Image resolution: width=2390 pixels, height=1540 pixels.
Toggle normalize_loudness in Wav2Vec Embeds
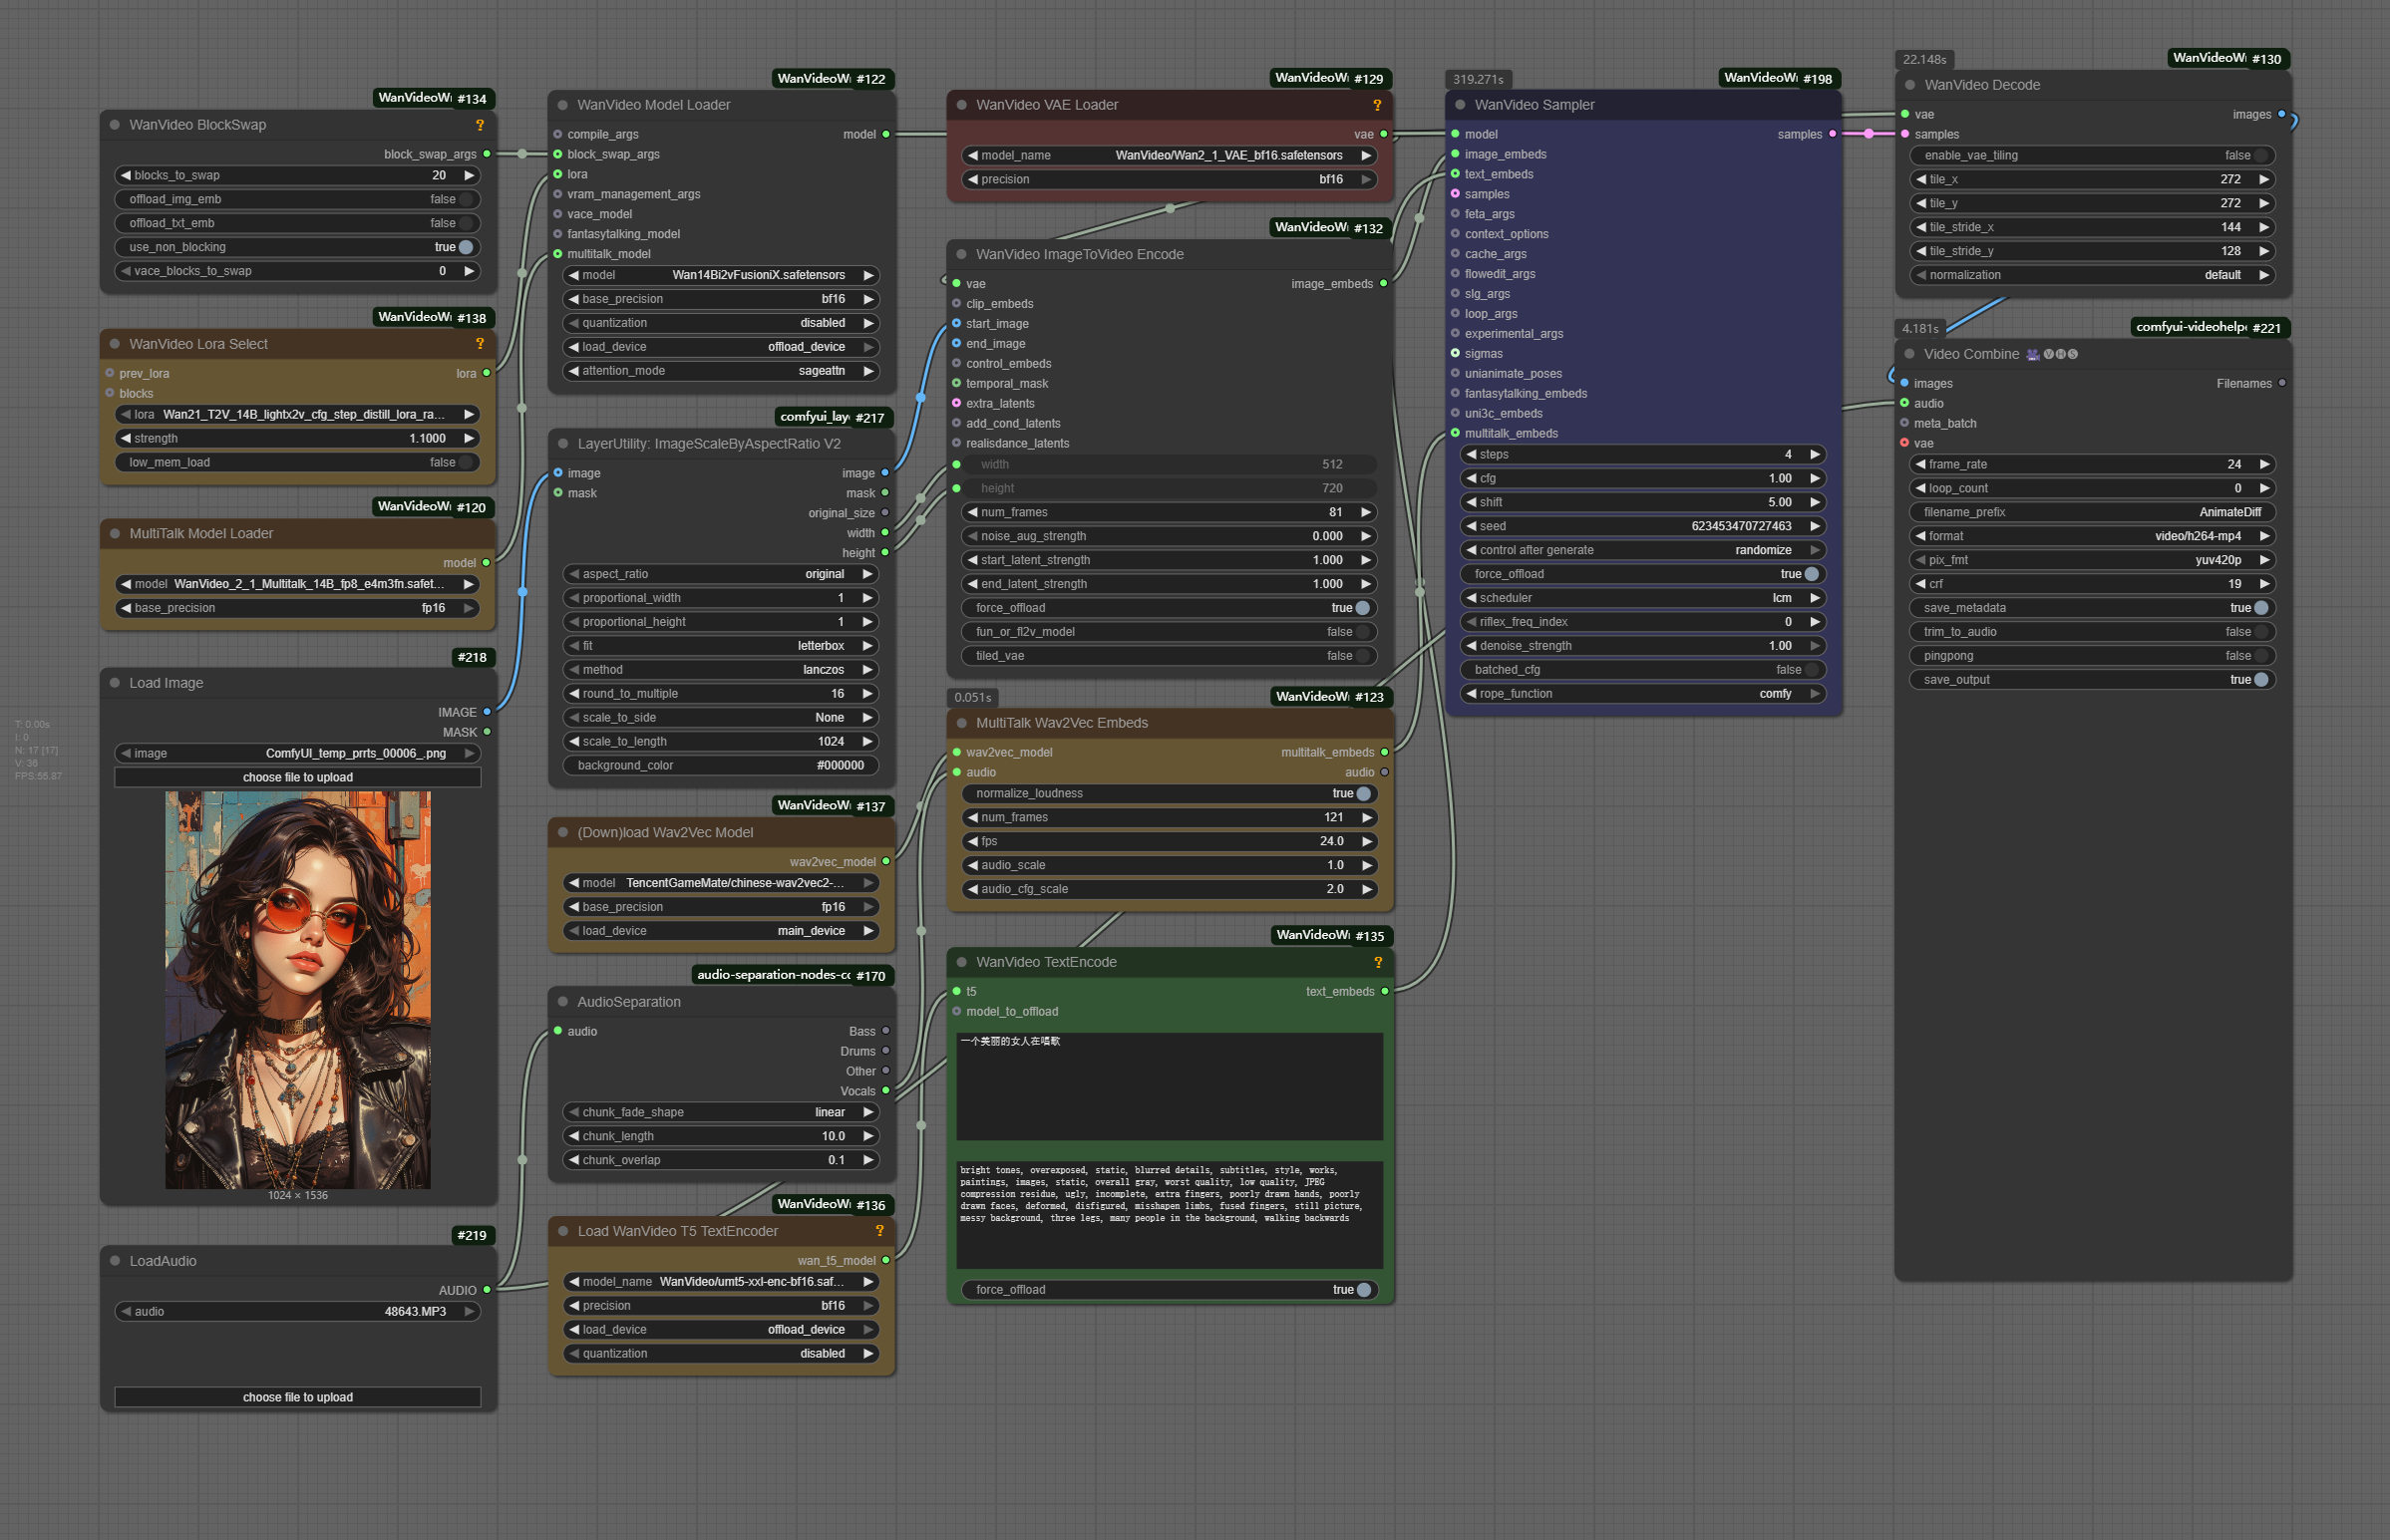click(x=1169, y=794)
